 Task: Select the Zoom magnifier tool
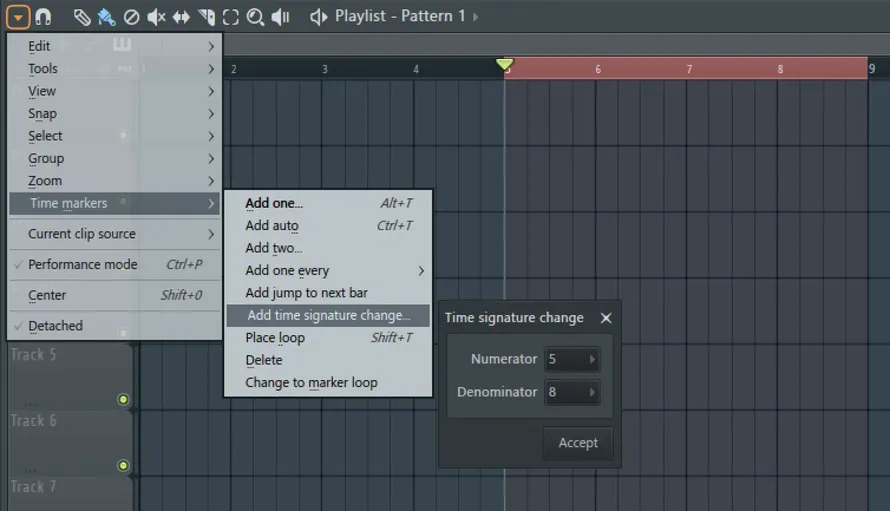click(255, 18)
